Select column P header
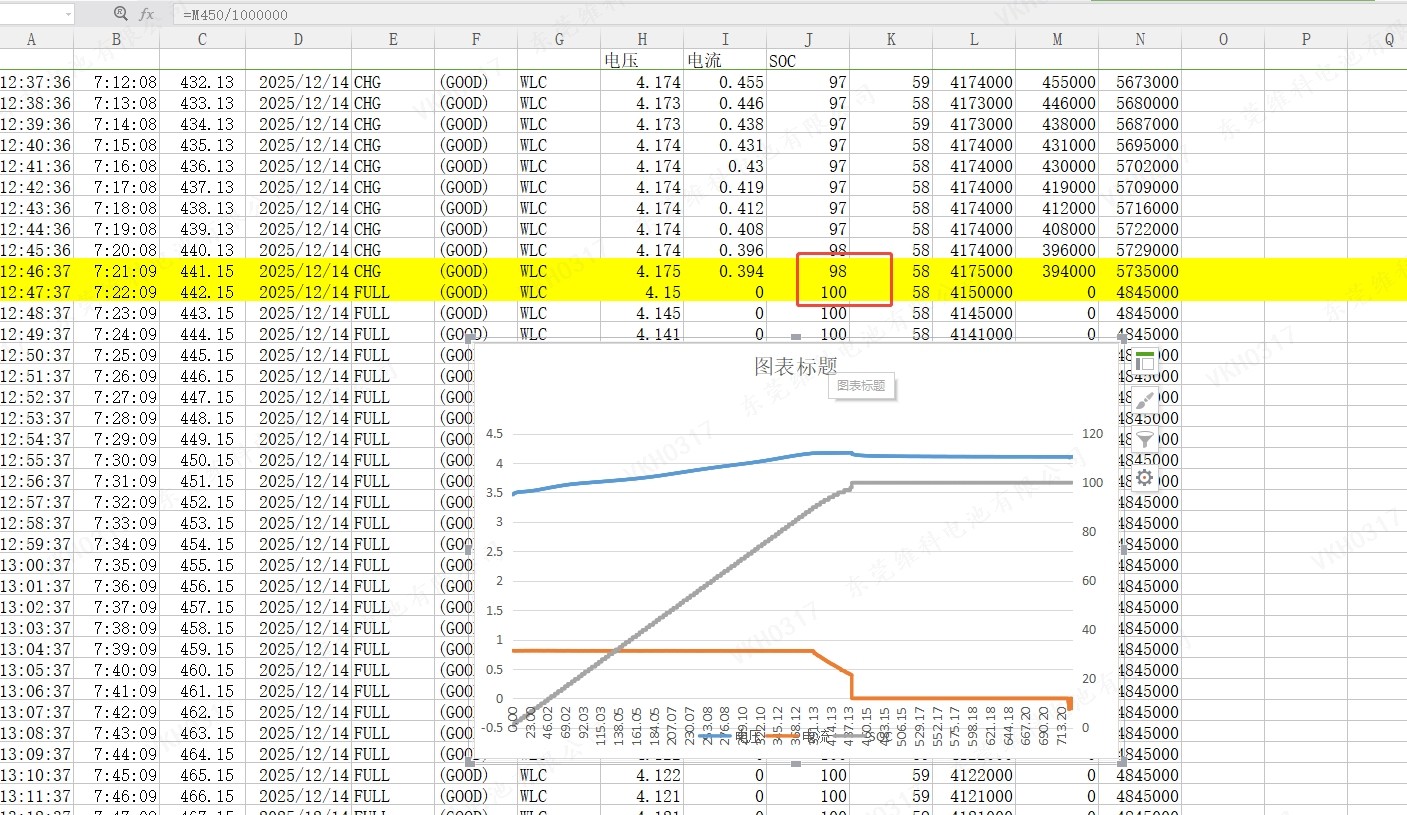The image size is (1407, 815). pyautogui.click(x=1306, y=39)
